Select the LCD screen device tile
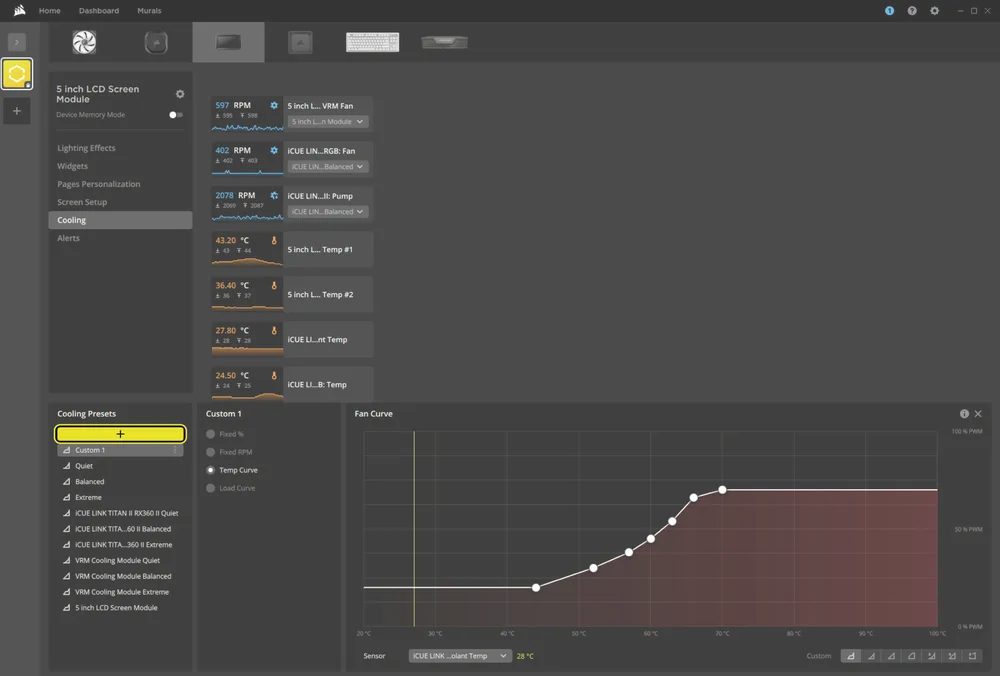The width and height of the screenshot is (1000, 676). click(228, 42)
